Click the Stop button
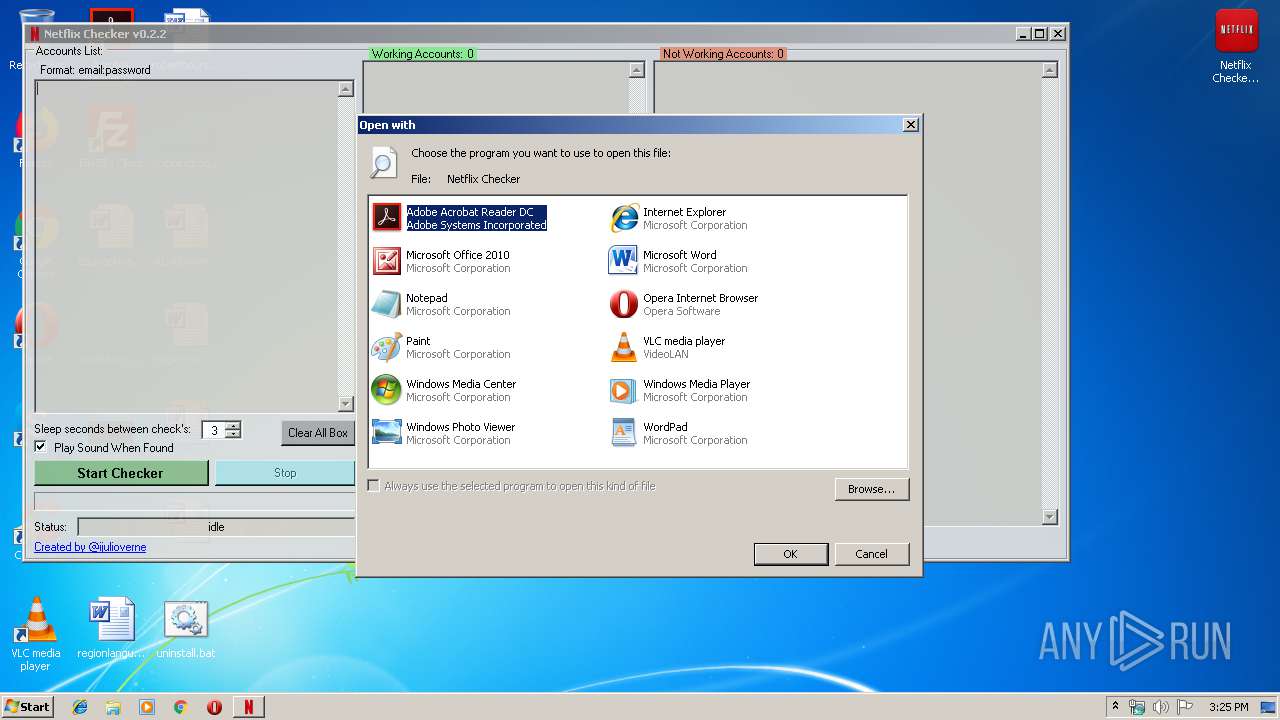Viewport: 1280px width, 720px height. coord(285,473)
